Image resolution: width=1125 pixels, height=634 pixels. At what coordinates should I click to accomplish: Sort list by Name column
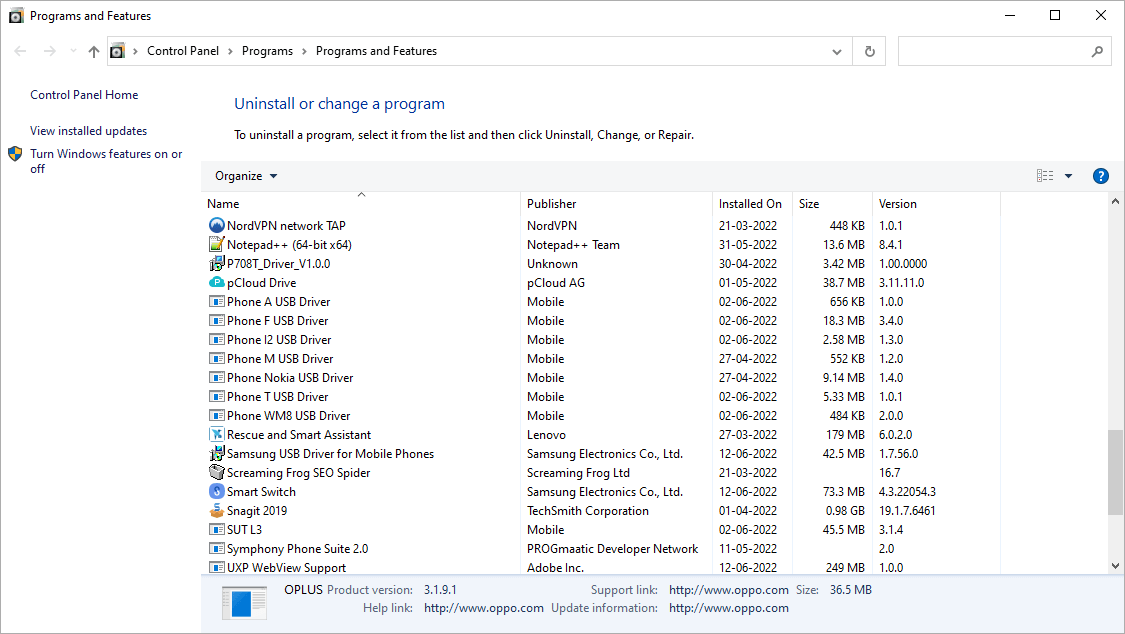[x=361, y=204]
